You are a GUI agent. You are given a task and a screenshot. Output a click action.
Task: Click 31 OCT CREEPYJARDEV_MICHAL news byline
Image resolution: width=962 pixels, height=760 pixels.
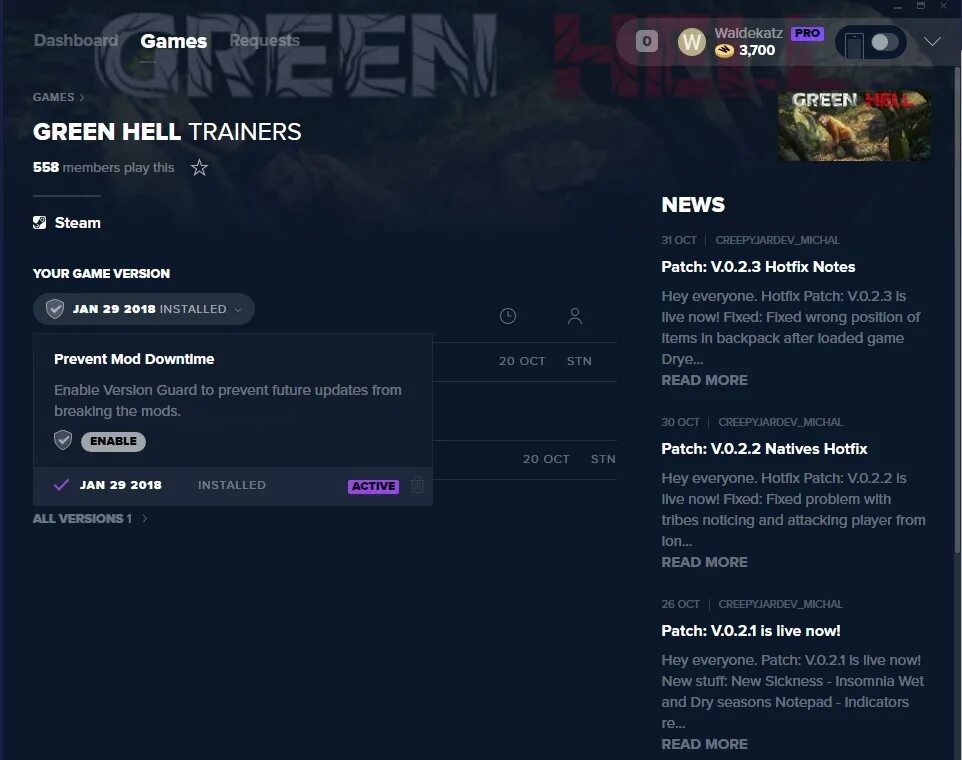tap(750, 240)
